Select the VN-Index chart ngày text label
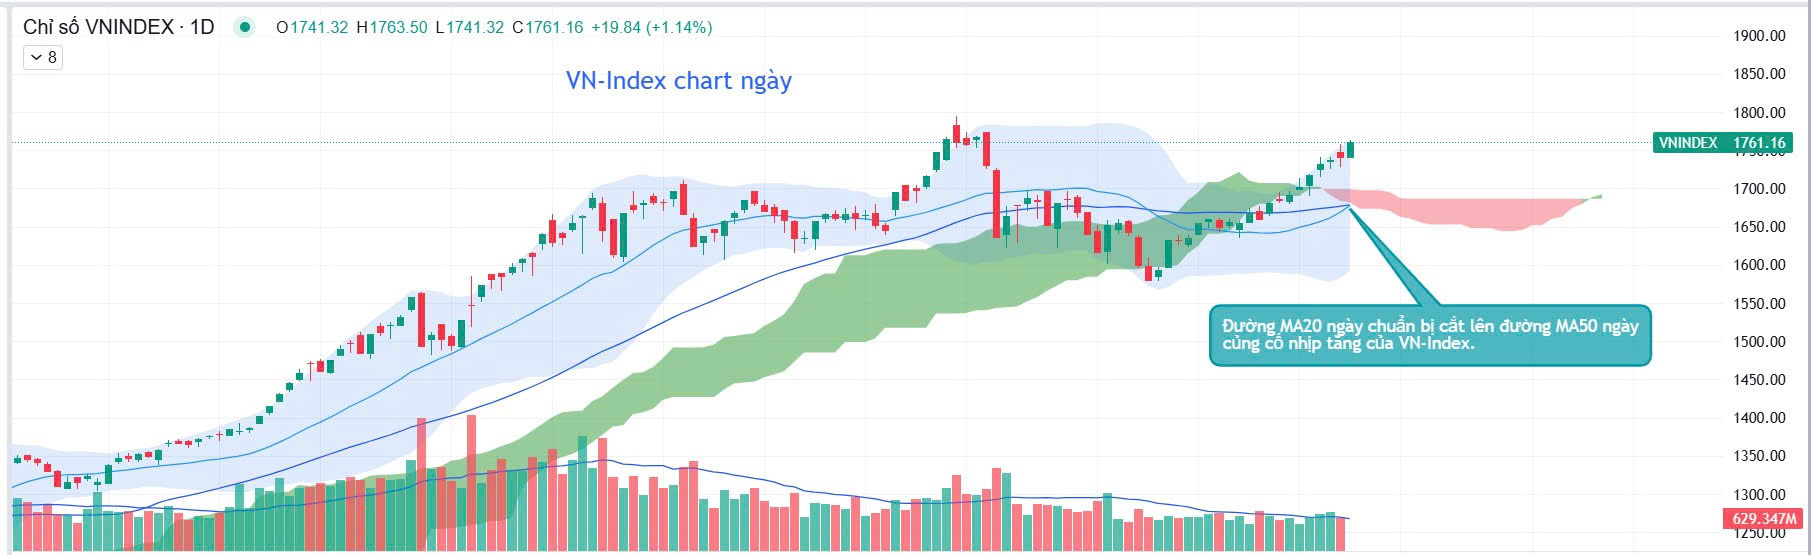 click(x=678, y=81)
